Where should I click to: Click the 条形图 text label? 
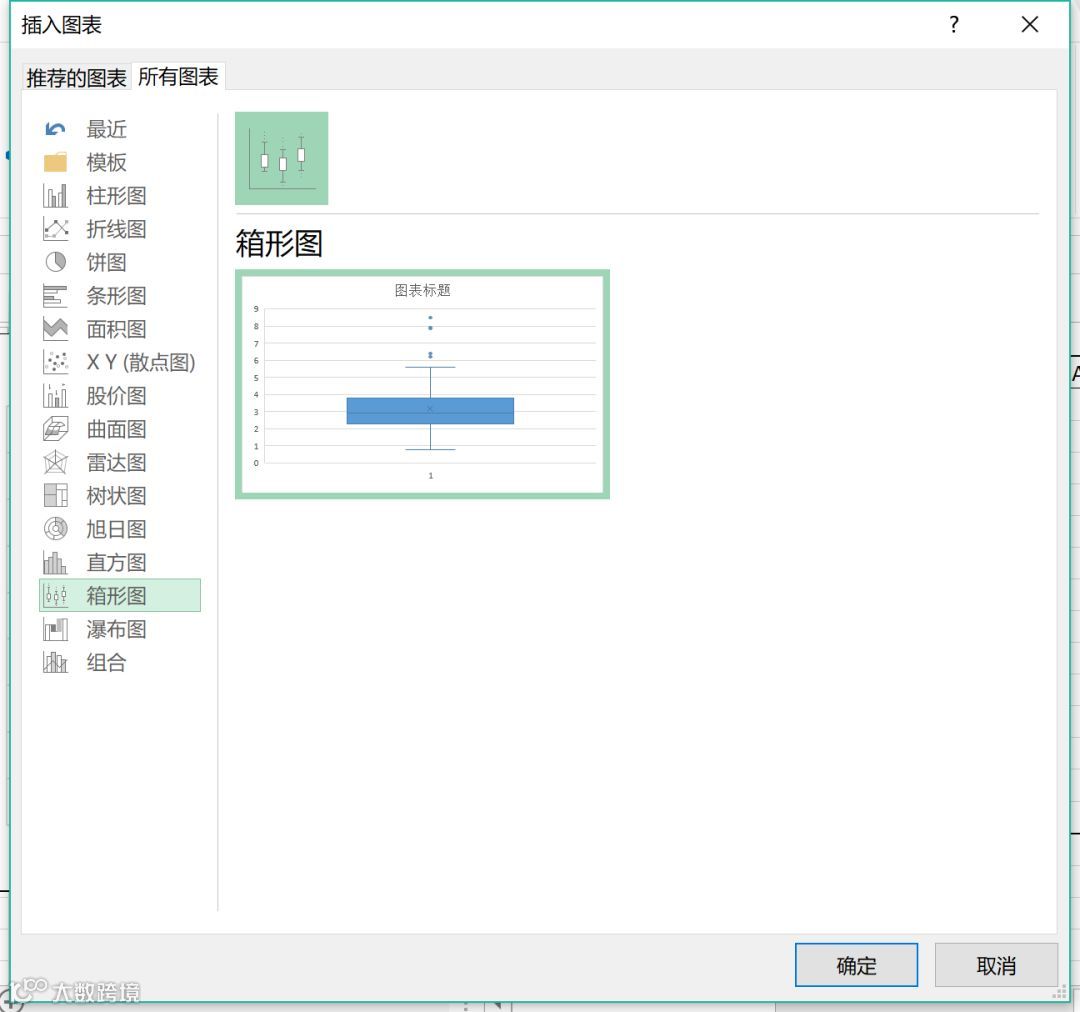pos(116,296)
